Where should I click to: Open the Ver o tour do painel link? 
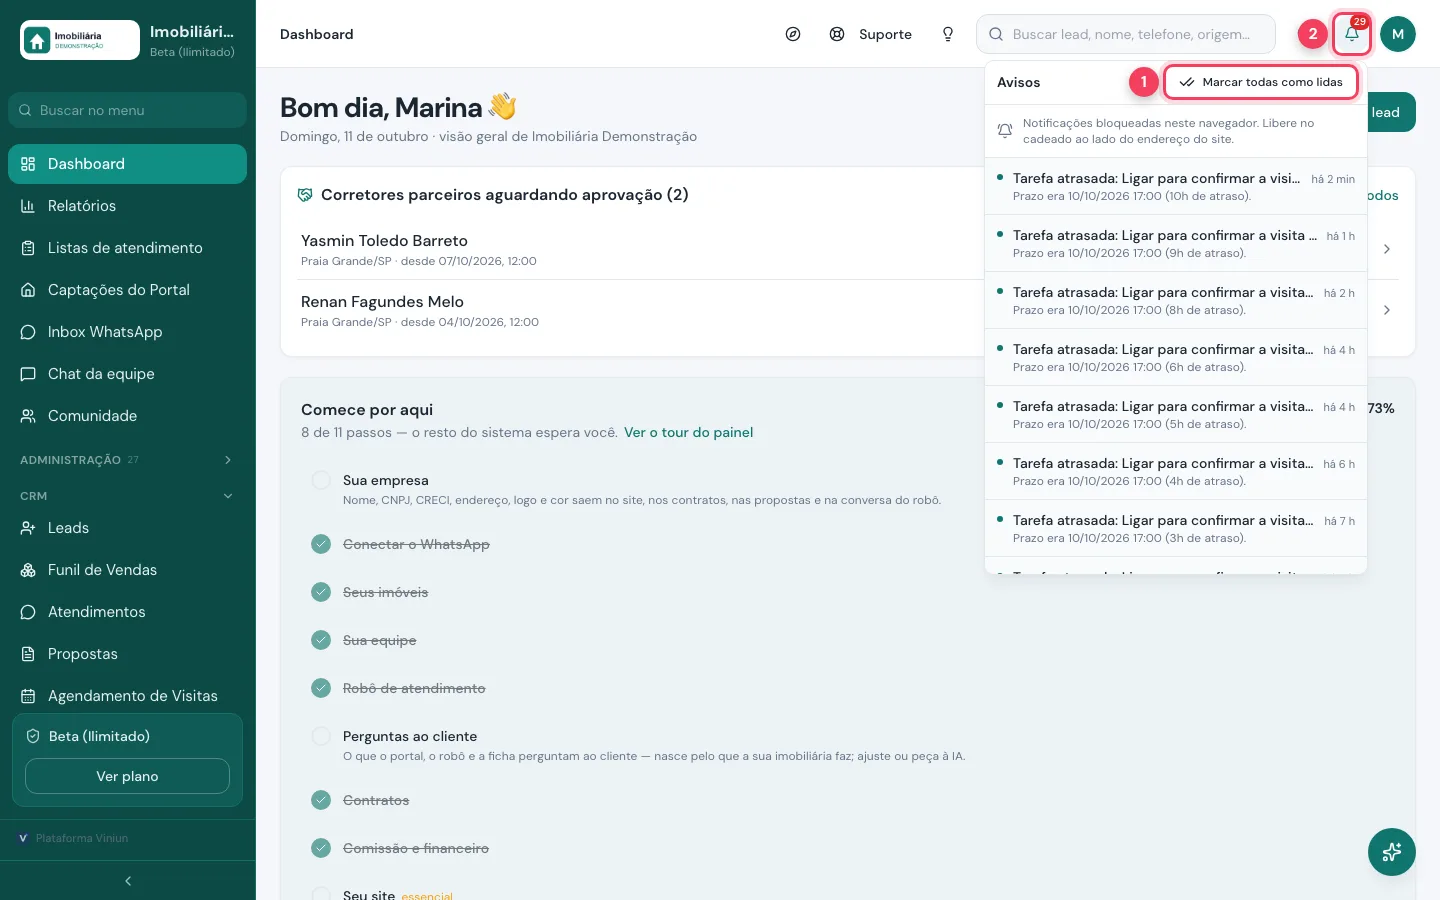pos(688,432)
